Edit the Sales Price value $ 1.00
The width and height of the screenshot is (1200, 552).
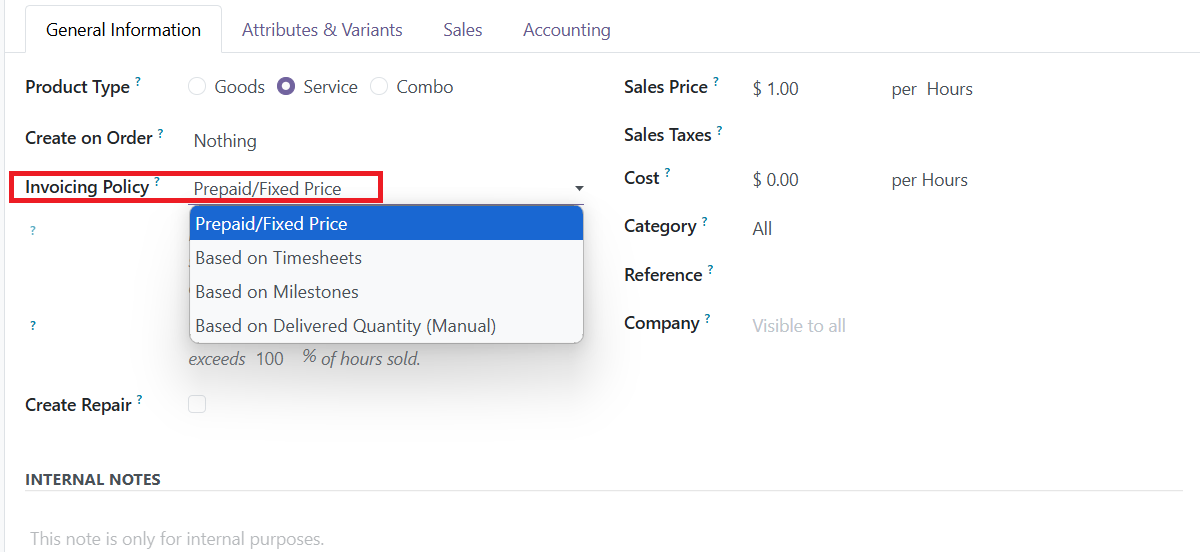775,89
